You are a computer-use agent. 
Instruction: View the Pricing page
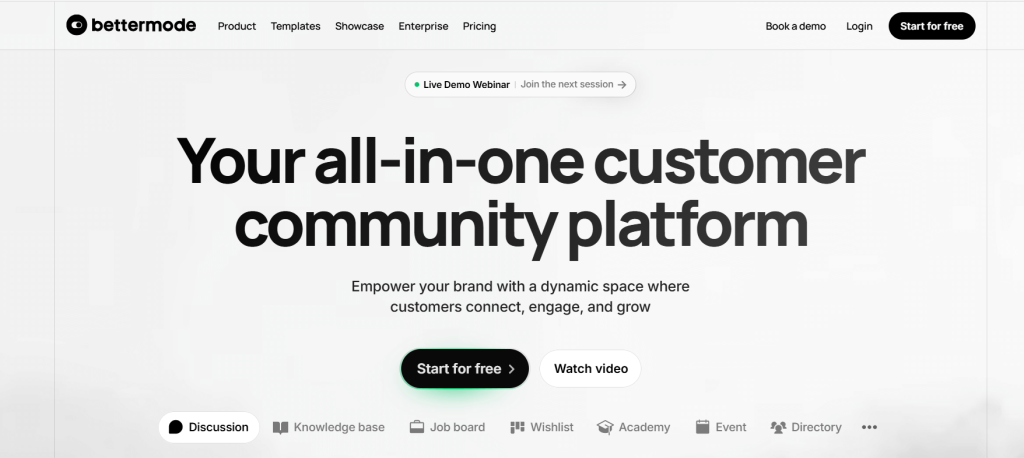coord(479,26)
